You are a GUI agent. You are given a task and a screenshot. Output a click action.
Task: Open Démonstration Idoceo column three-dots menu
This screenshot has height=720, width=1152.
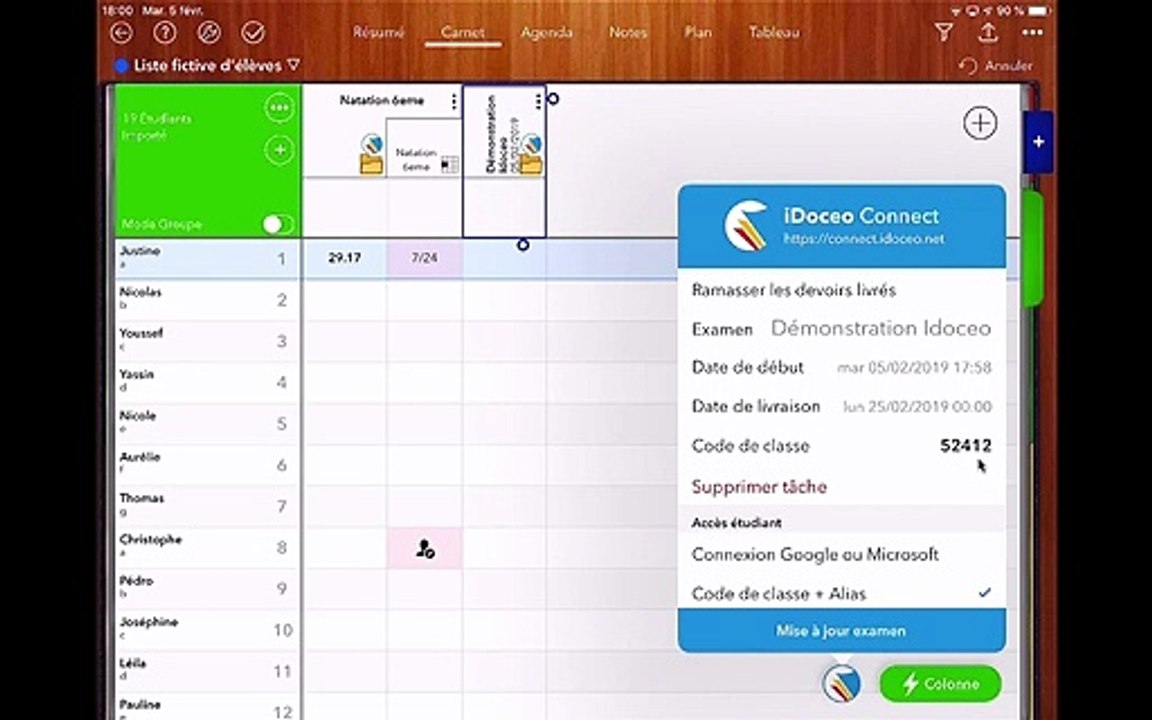pos(539,101)
